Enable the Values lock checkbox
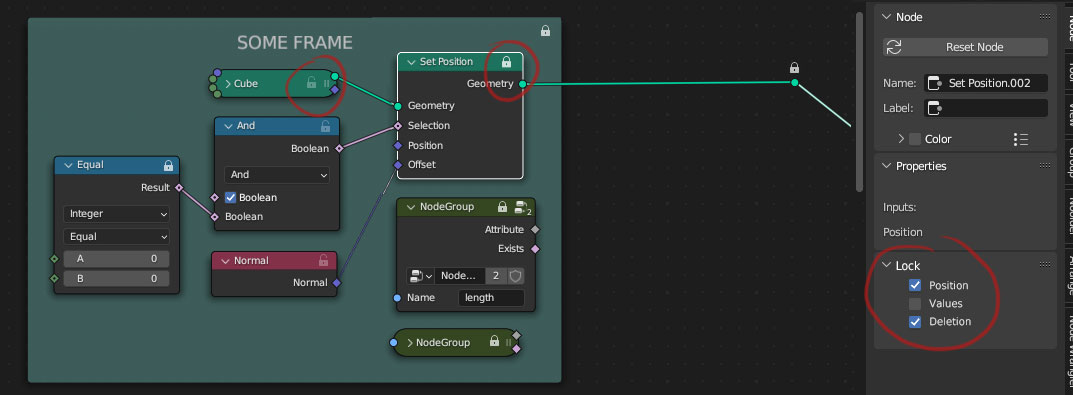Image resolution: width=1073 pixels, height=395 pixels. pos(915,304)
